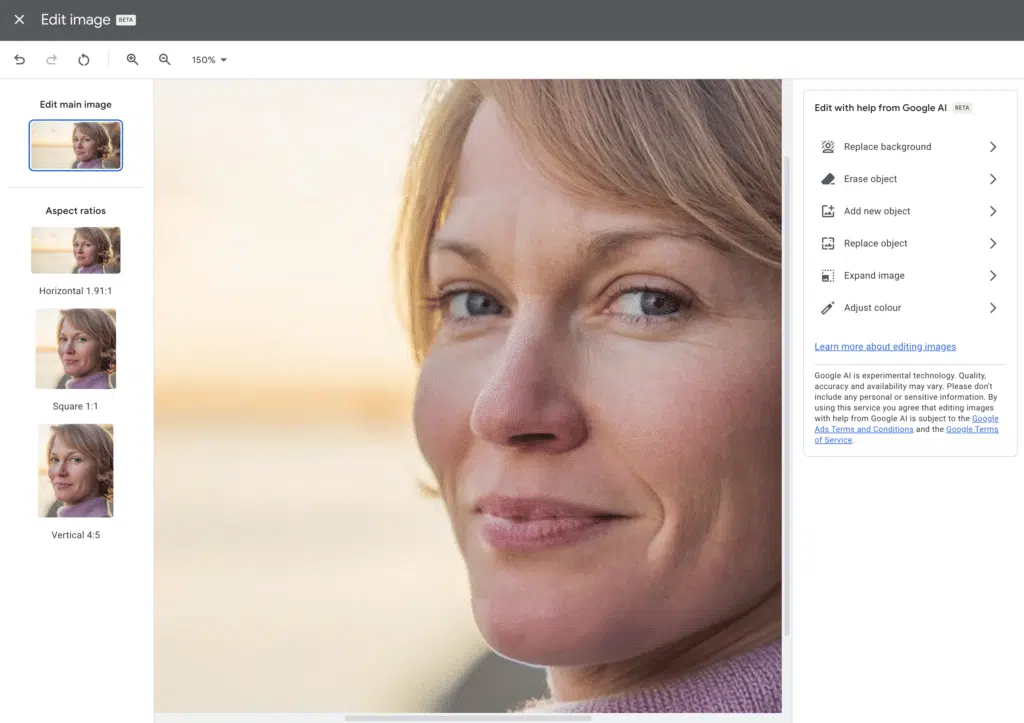1024x723 pixels.
Task: Click the Replace background icon
Action: (827, 146)
